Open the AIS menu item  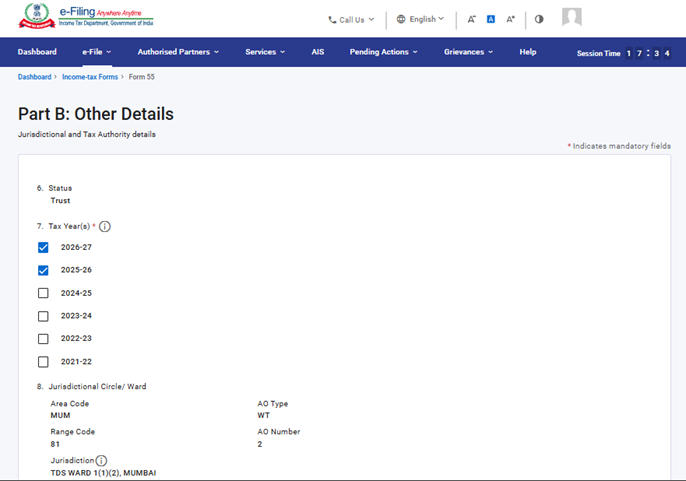pos(317,52)
